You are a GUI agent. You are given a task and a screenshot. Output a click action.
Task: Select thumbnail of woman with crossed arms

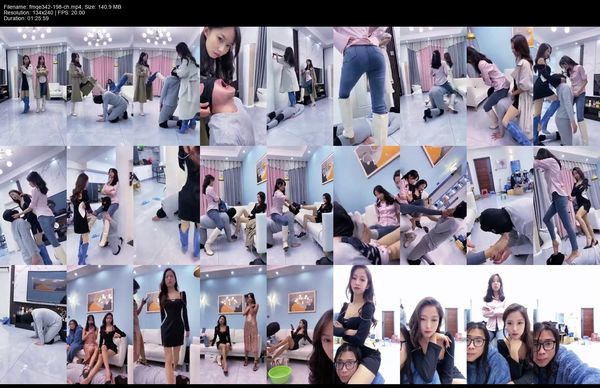(x=367, y=324)
